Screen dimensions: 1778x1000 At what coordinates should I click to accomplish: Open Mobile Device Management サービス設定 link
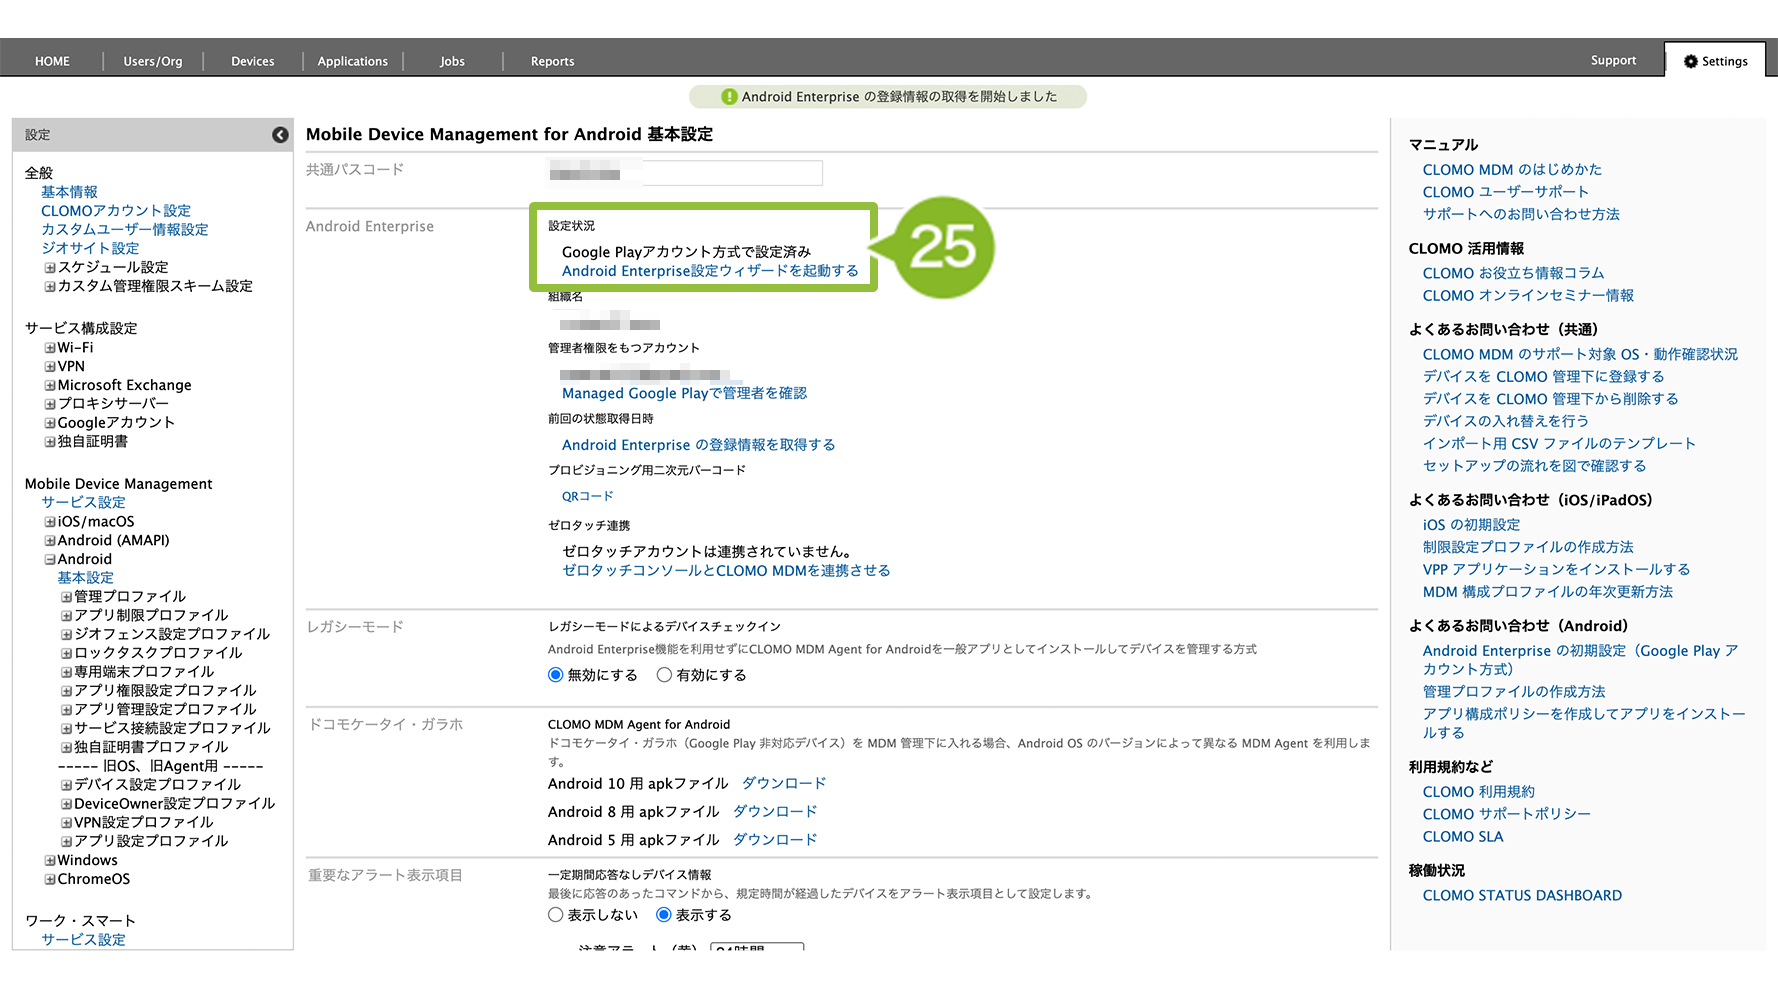(83, 502)
